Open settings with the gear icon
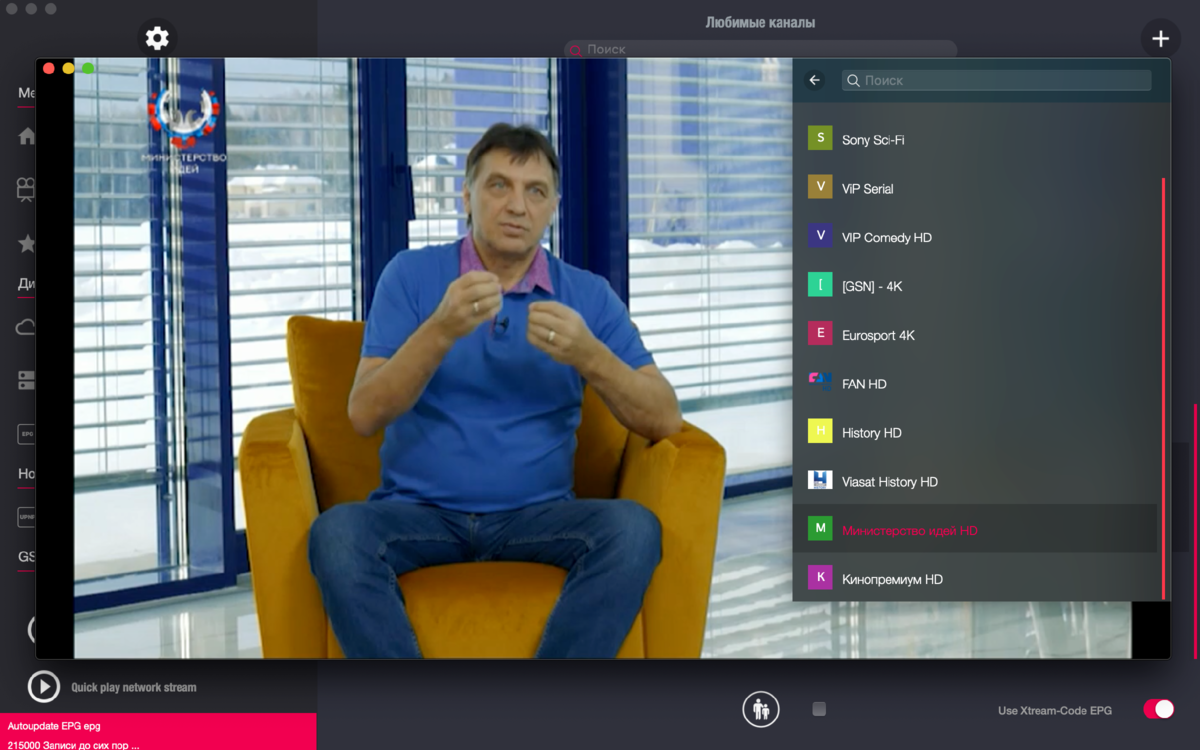The width and height of the screenshot is (1200, 750). coord(157,38)
